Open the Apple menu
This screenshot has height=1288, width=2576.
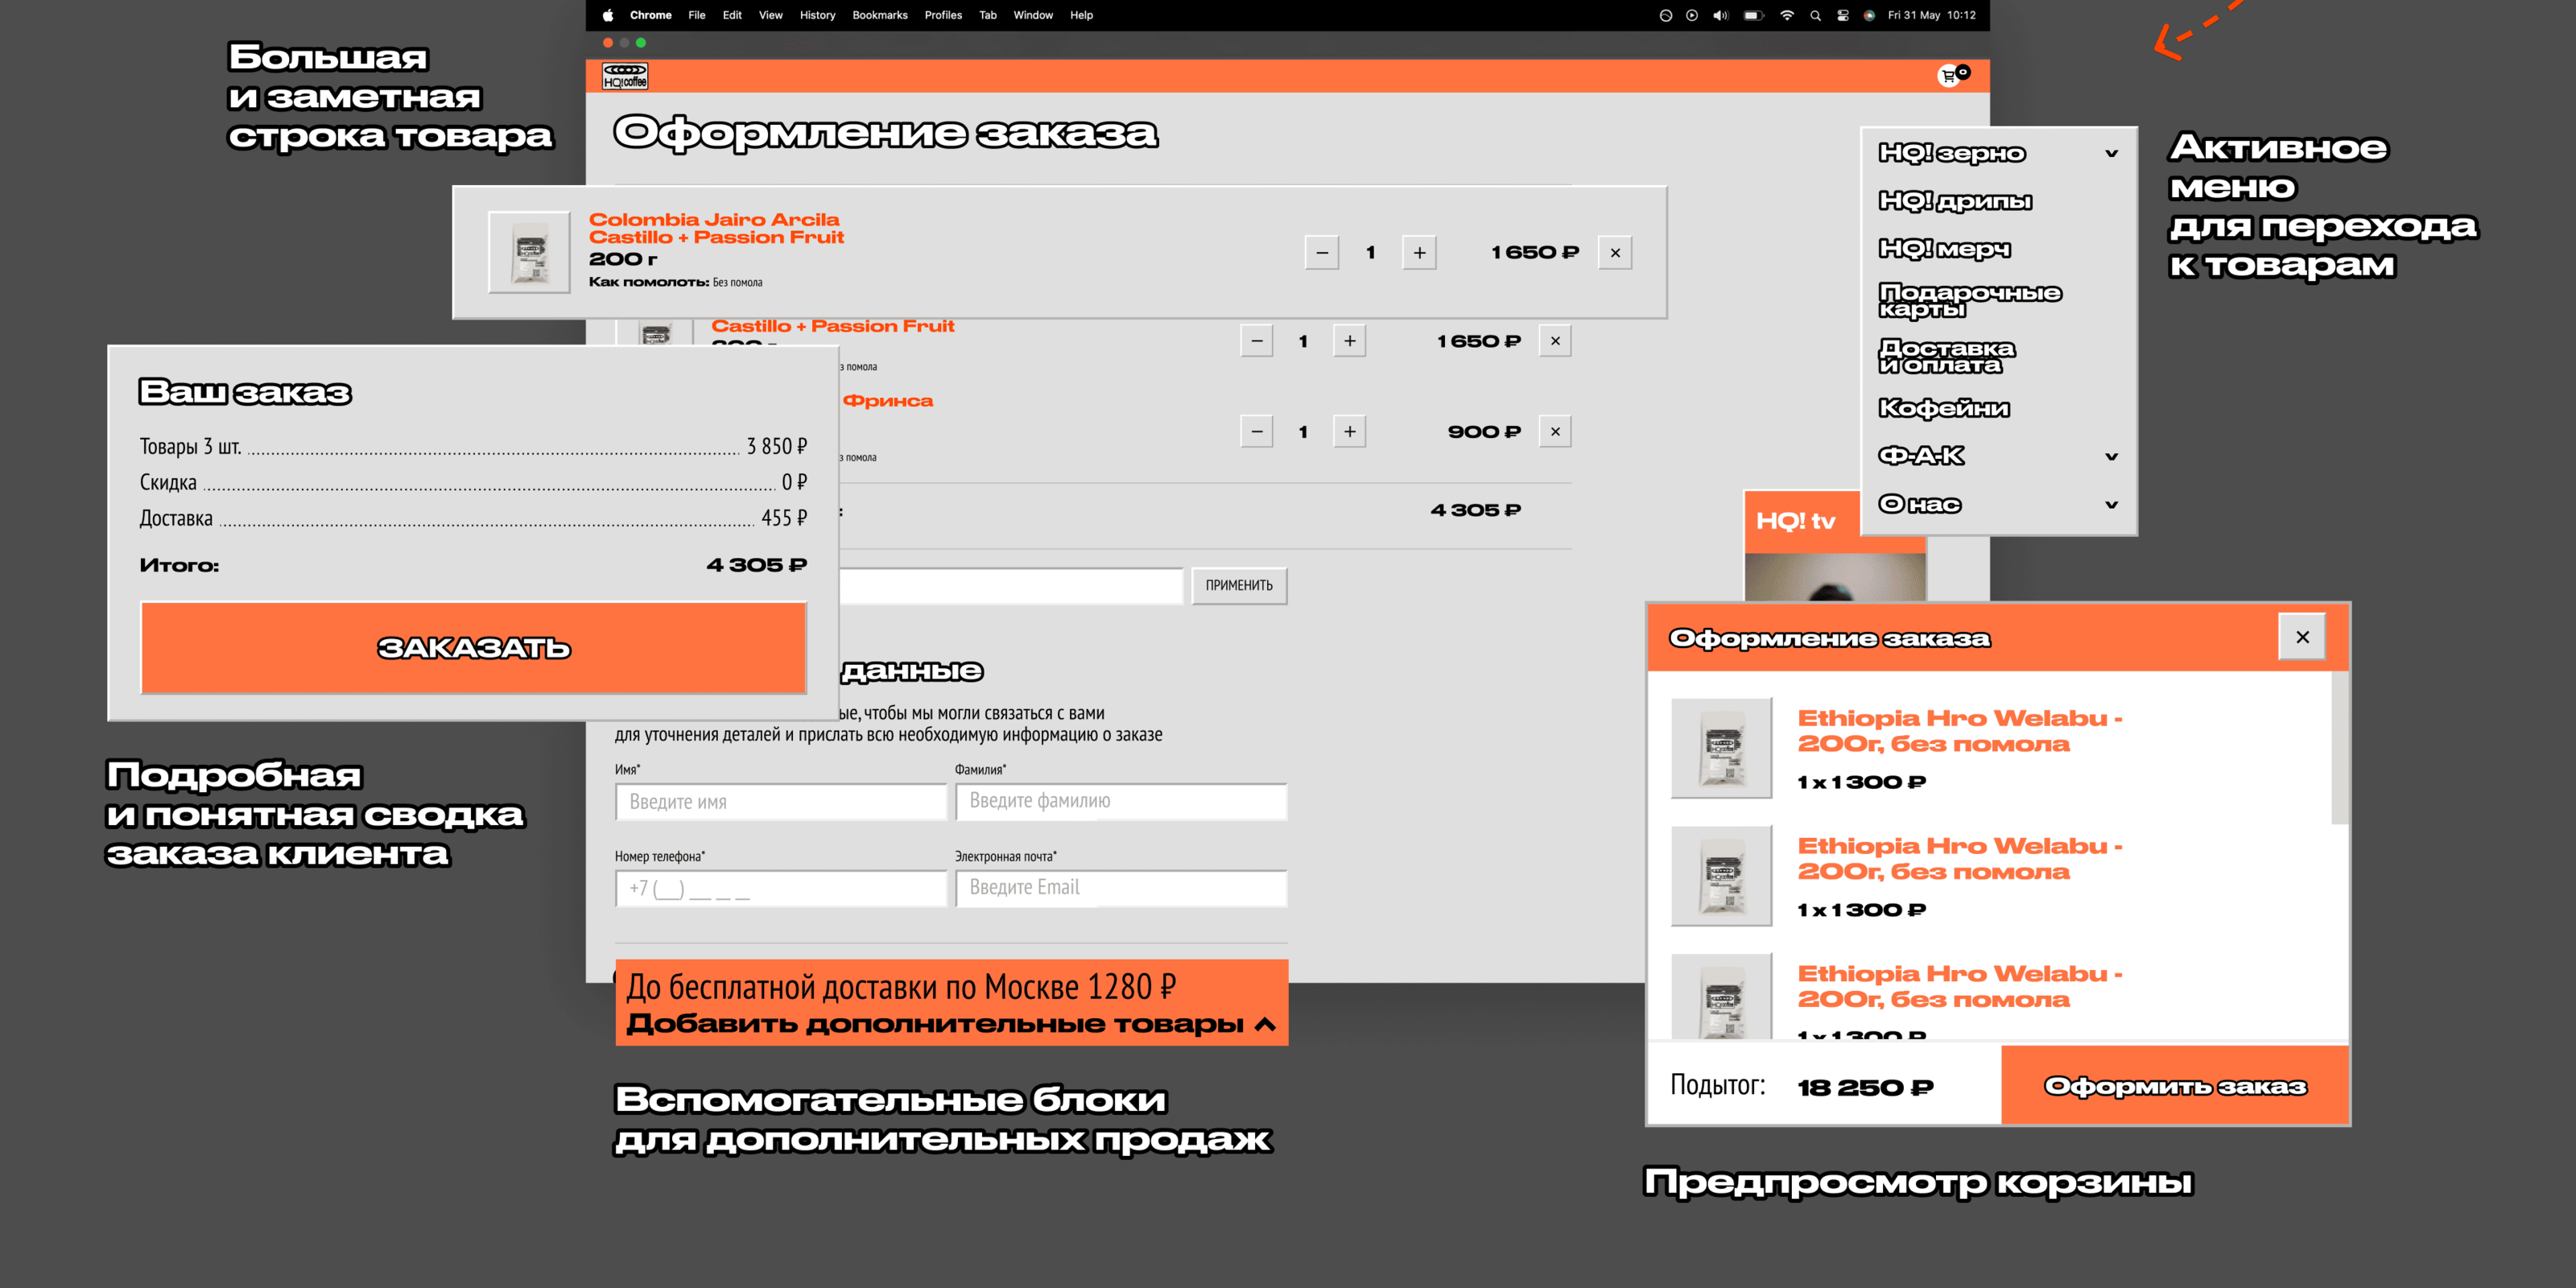[607, 15]
